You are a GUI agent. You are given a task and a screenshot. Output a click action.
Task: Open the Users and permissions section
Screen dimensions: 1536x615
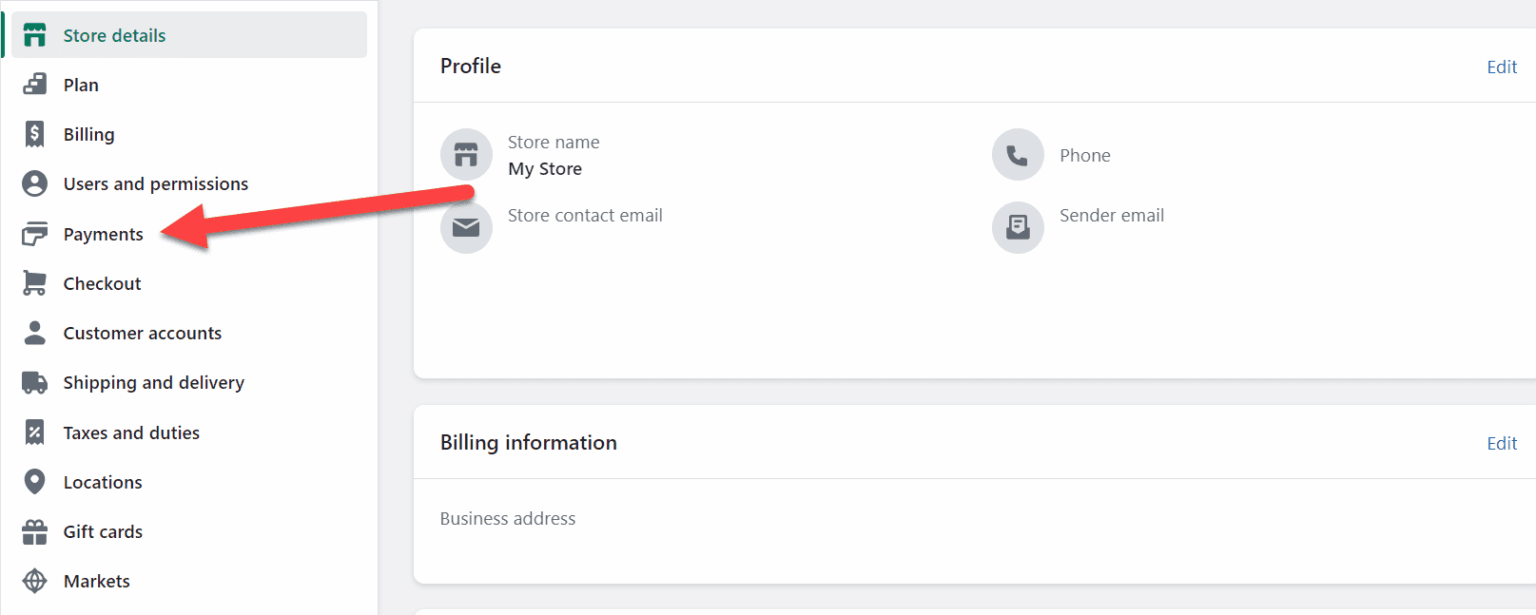pyautogui.click(x=155, y=184)
